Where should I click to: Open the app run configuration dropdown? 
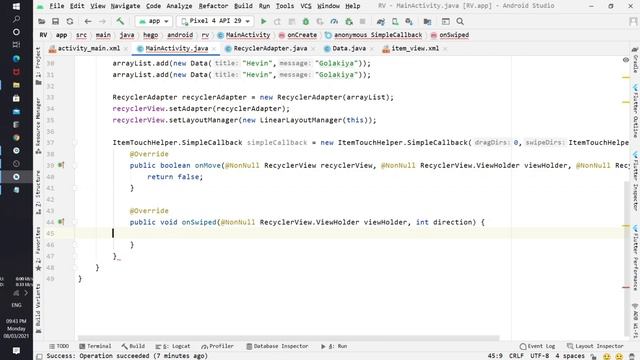pos(153,21)
